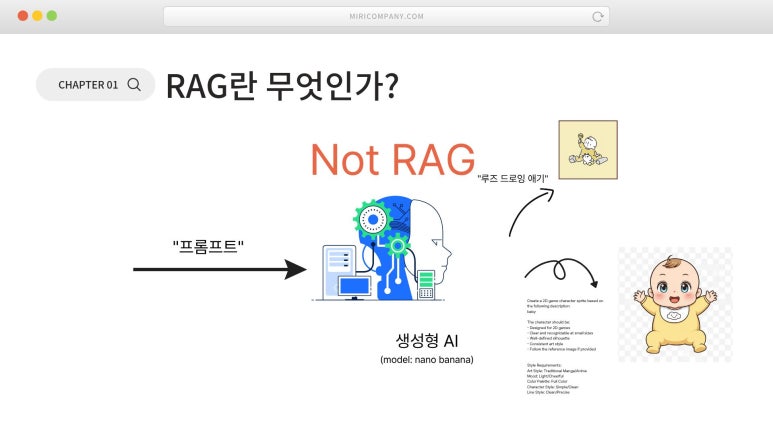Click the reload icon in address bar
The image size is (773, 435).
(597, 17)
